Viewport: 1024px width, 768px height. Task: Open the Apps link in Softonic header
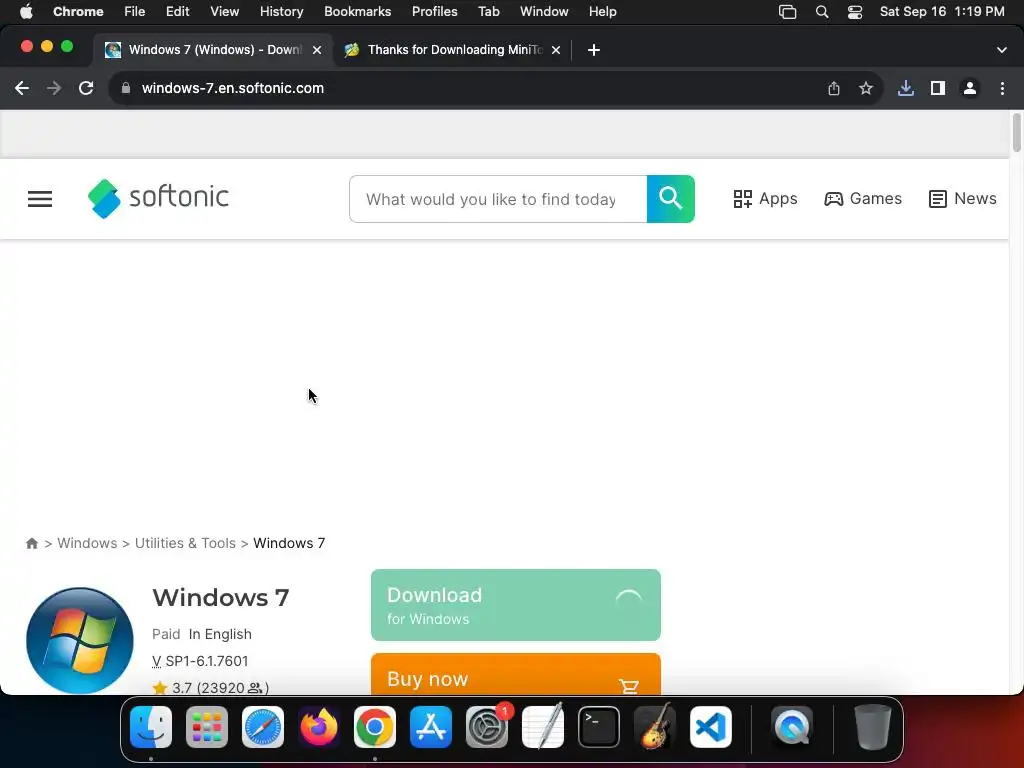coord(765,199)
